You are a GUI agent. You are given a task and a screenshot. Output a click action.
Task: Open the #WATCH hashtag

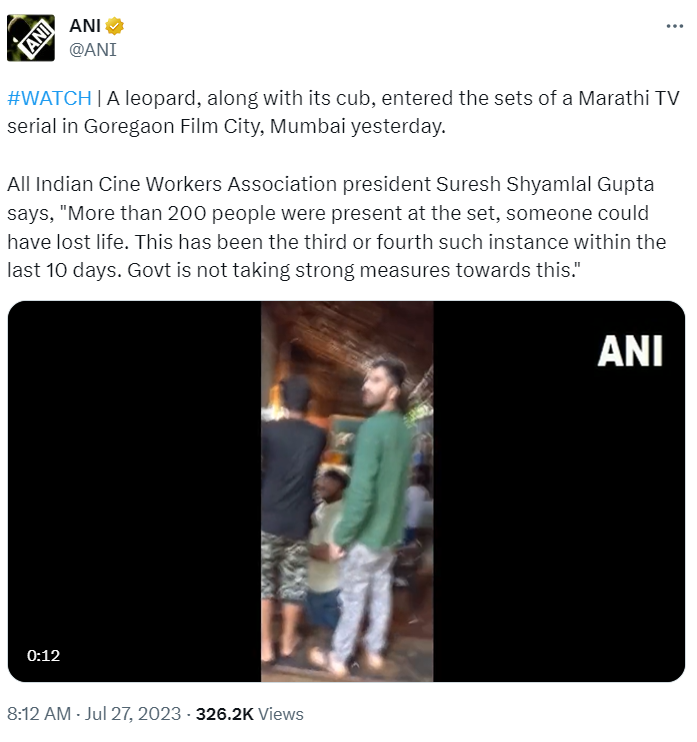(48, 99)
